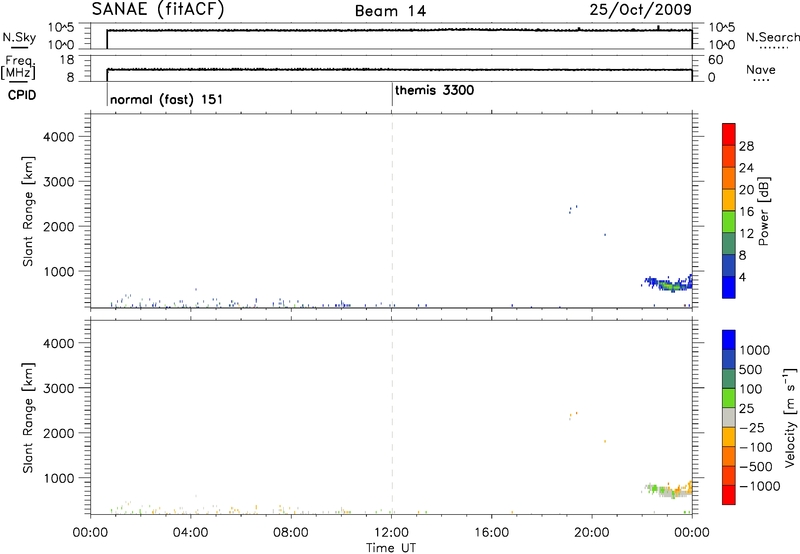Click the CPID change marker line before 'themis 3300'
The height and width of the screenshot is (554, 800).
(392, 94)
